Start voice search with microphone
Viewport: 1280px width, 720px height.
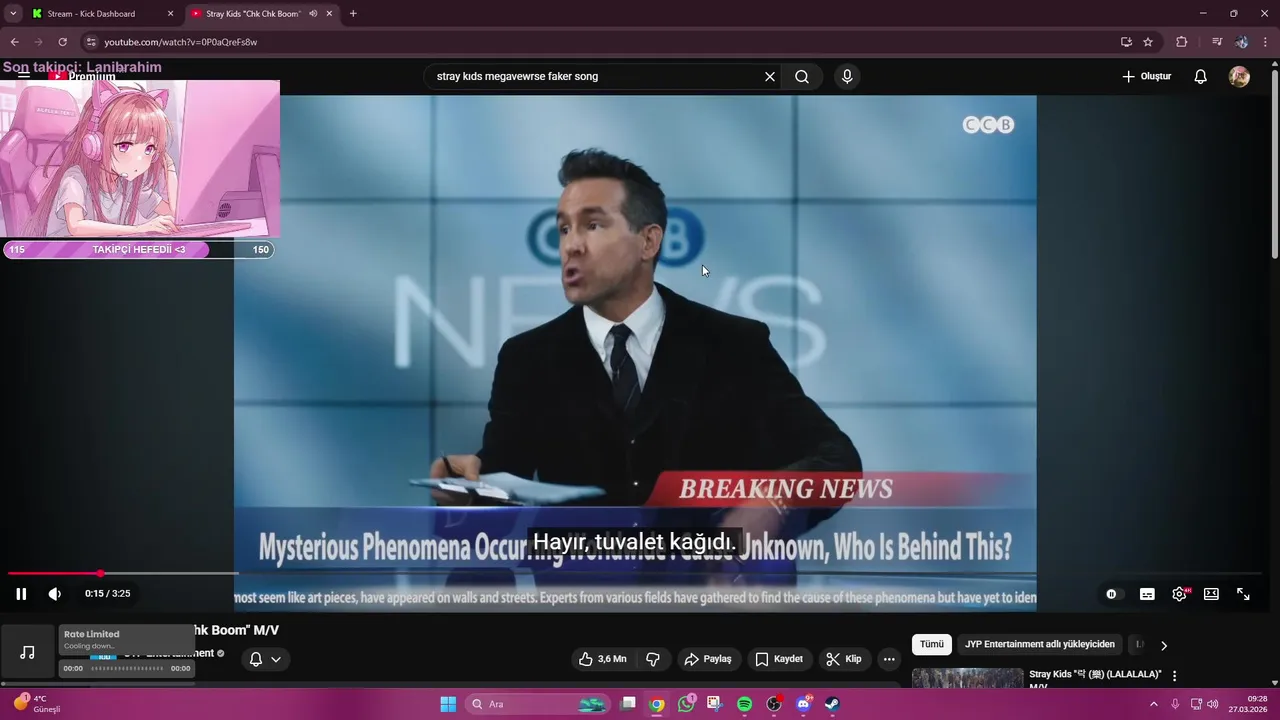tap(847, 77)
